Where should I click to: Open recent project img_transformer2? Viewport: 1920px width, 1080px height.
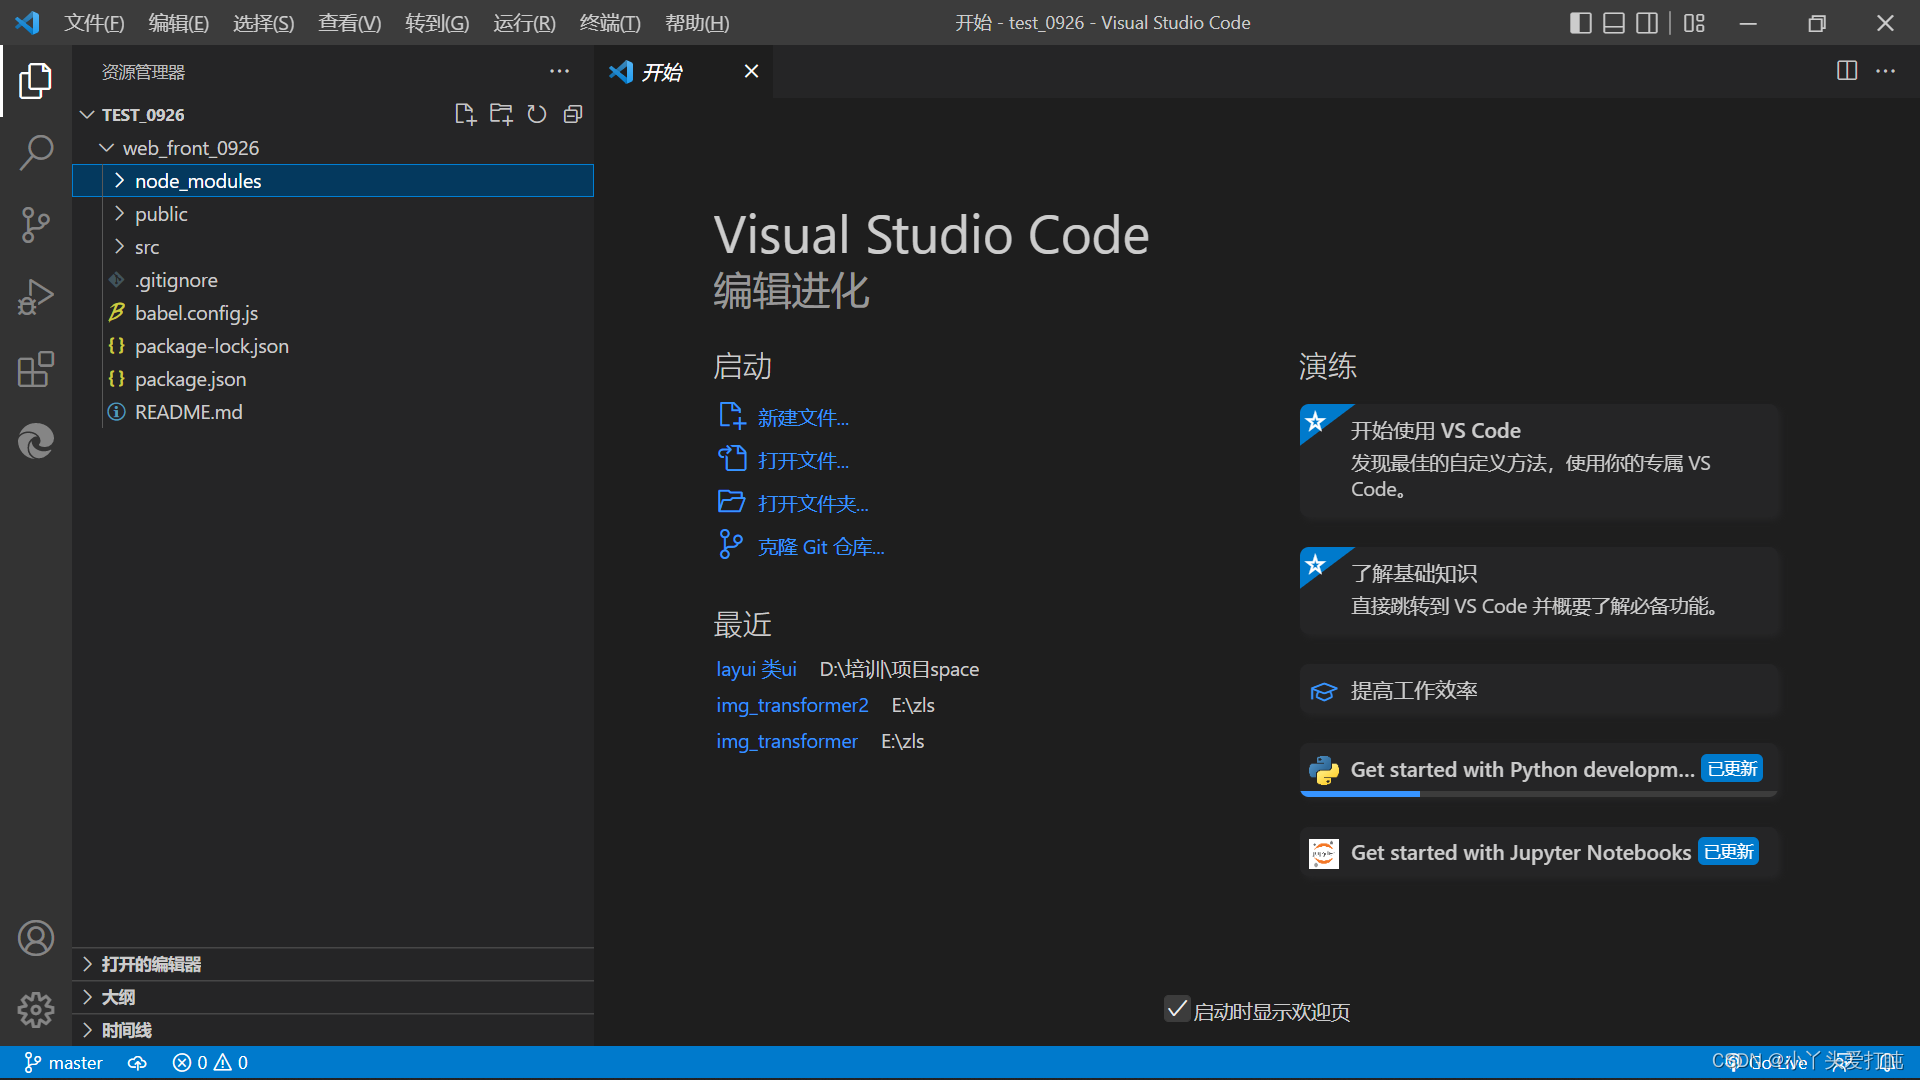[x=792, y=705]
